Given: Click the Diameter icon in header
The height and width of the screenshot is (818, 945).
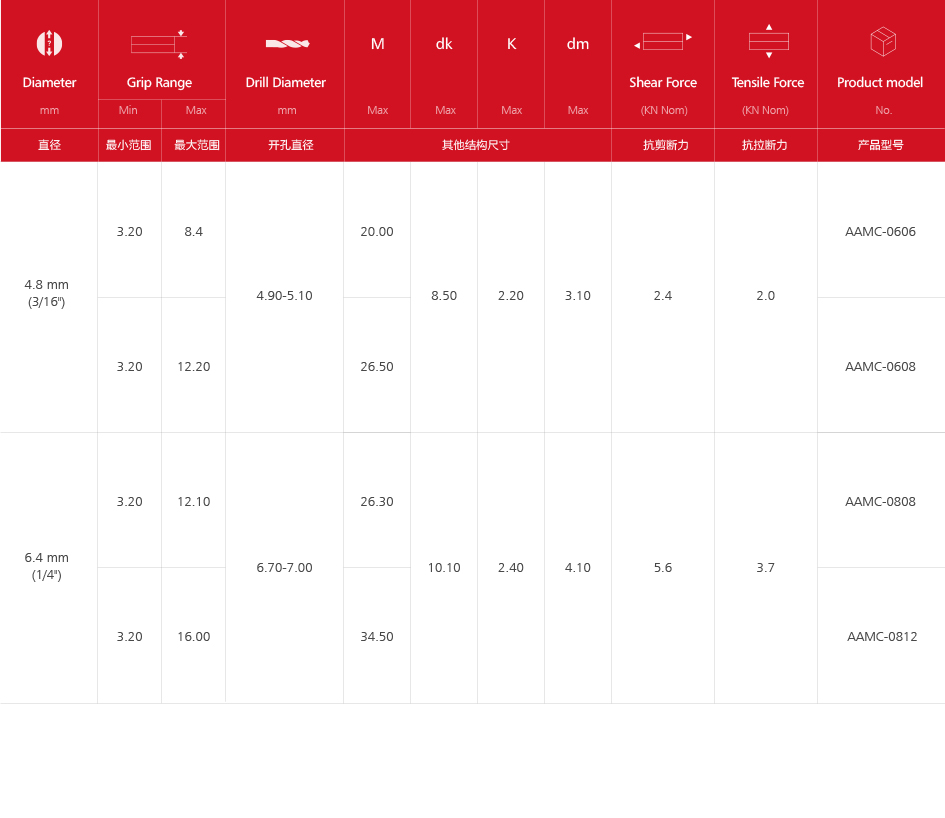Looking at the screenshot, I should [49, 43].
